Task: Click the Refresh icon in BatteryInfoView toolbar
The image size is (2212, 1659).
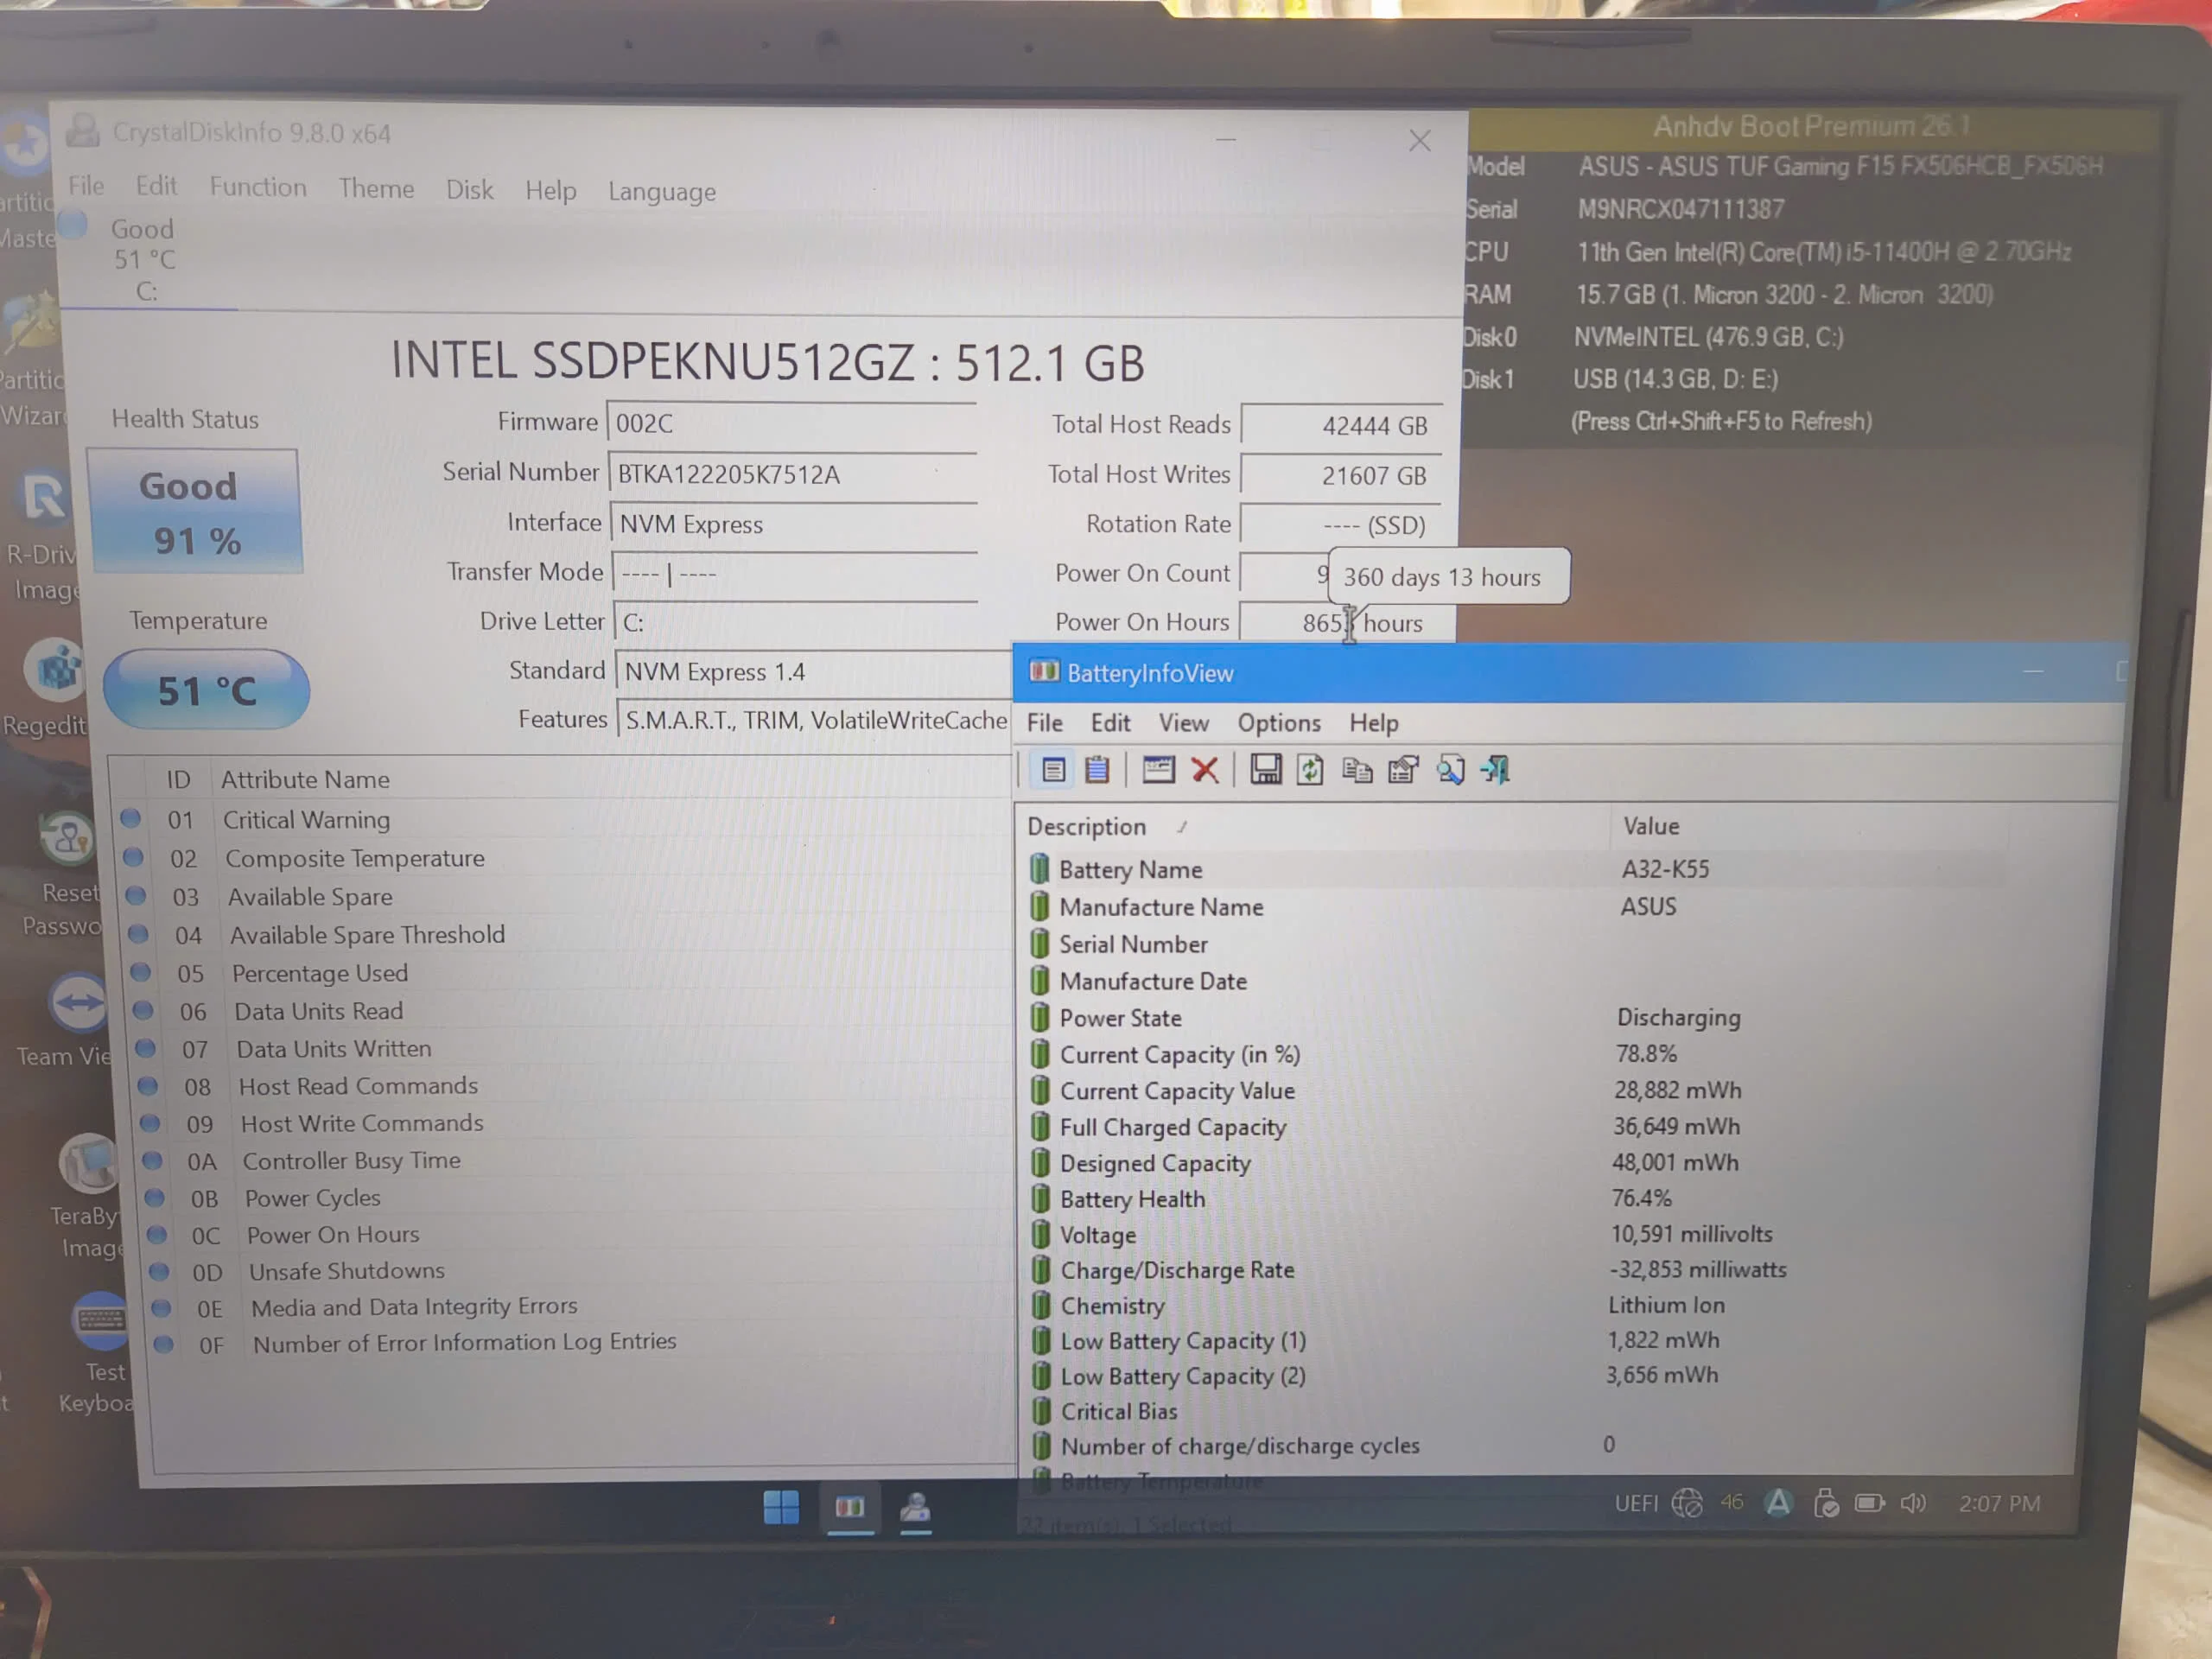Action: (x=1310, y=769)
